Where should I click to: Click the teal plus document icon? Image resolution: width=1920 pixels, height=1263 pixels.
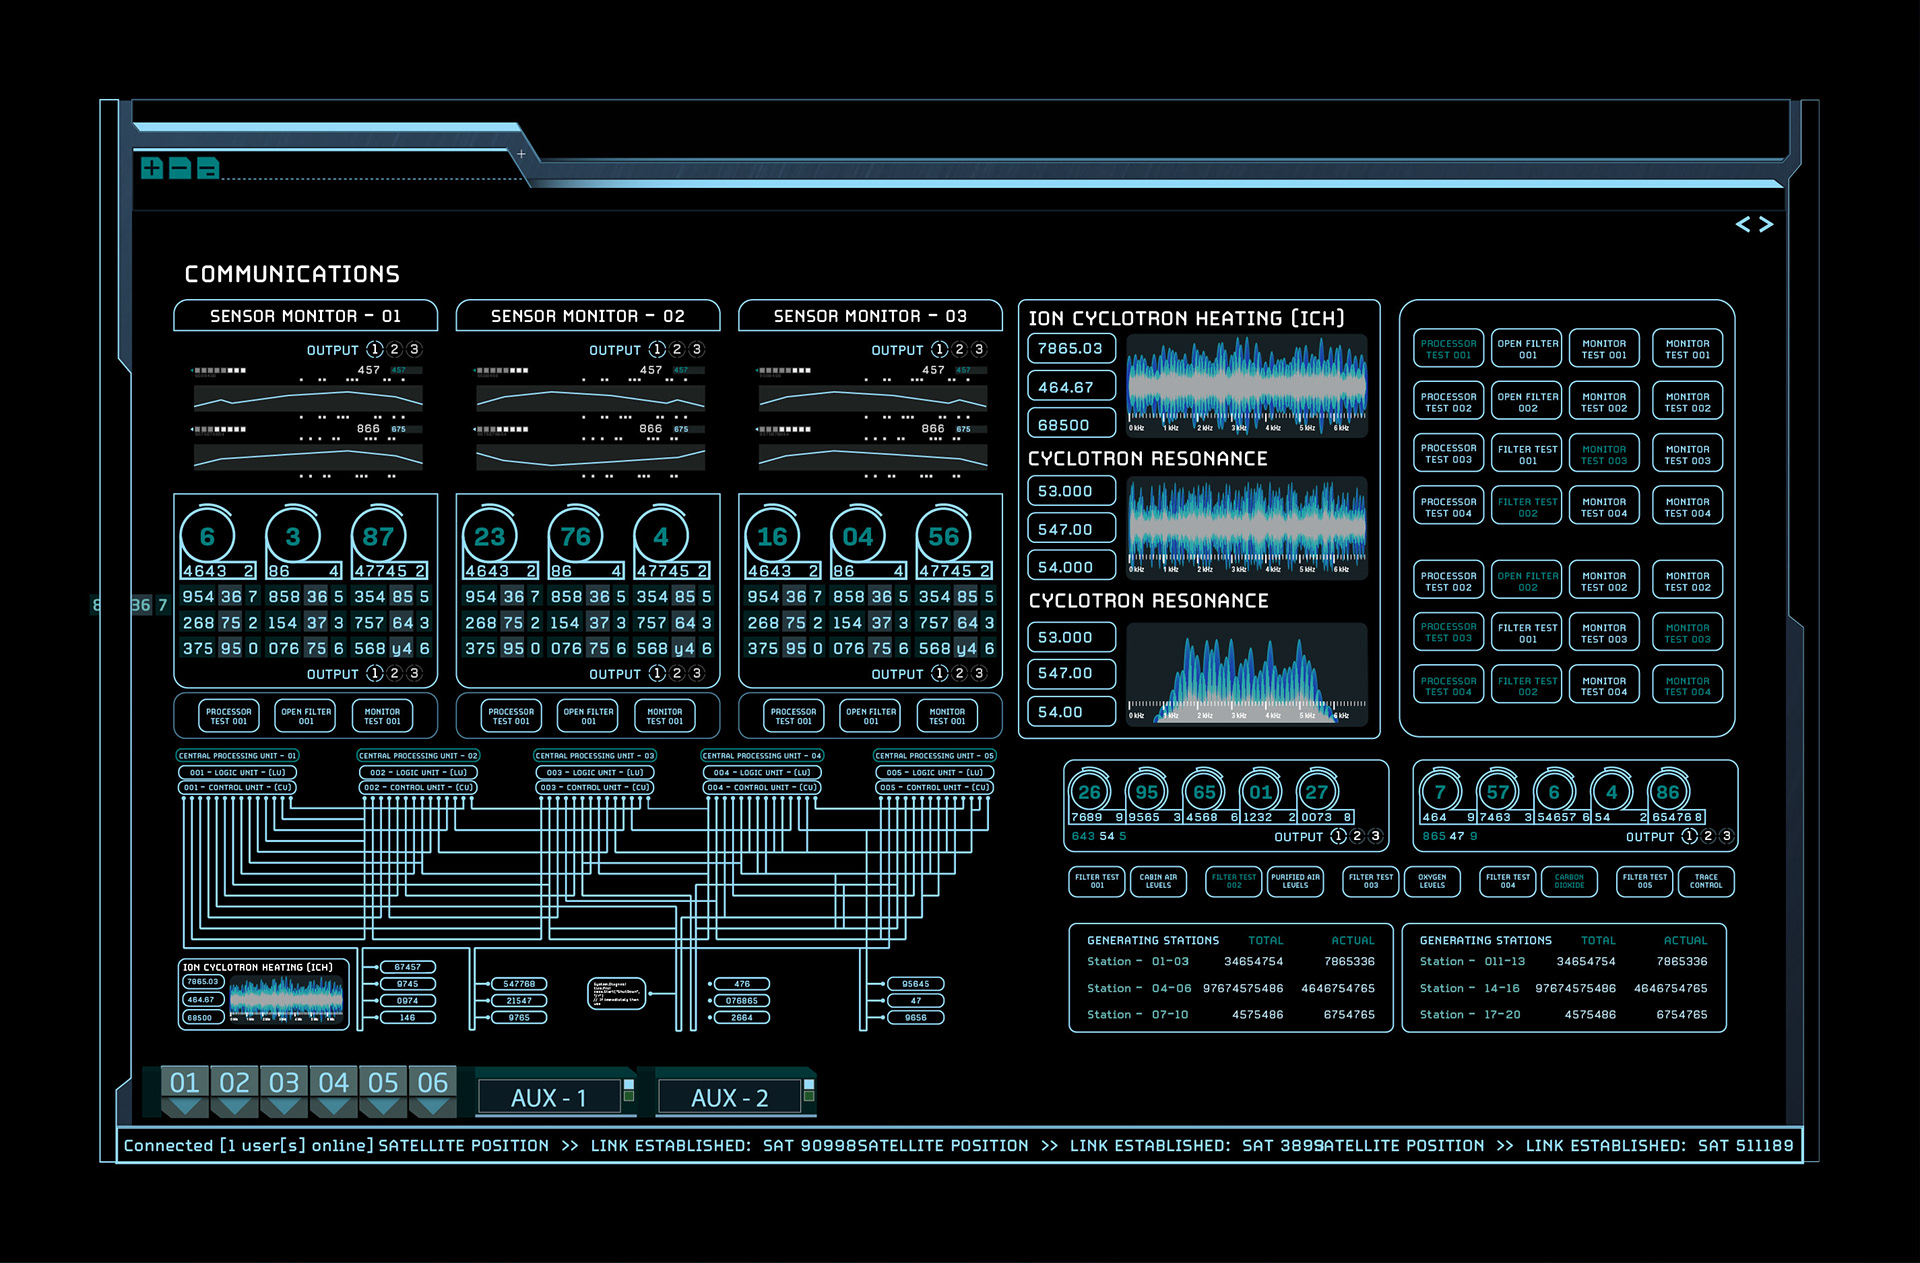(x=151, y=168)
